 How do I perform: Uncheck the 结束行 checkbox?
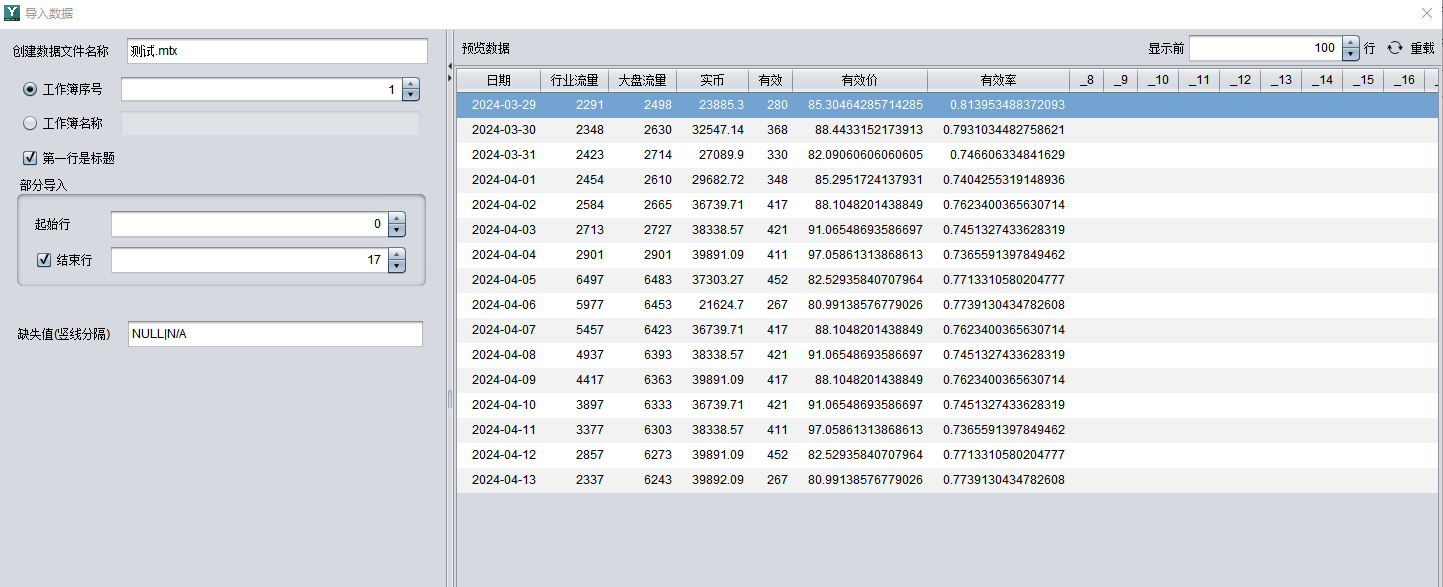click(x=44, y=260)
